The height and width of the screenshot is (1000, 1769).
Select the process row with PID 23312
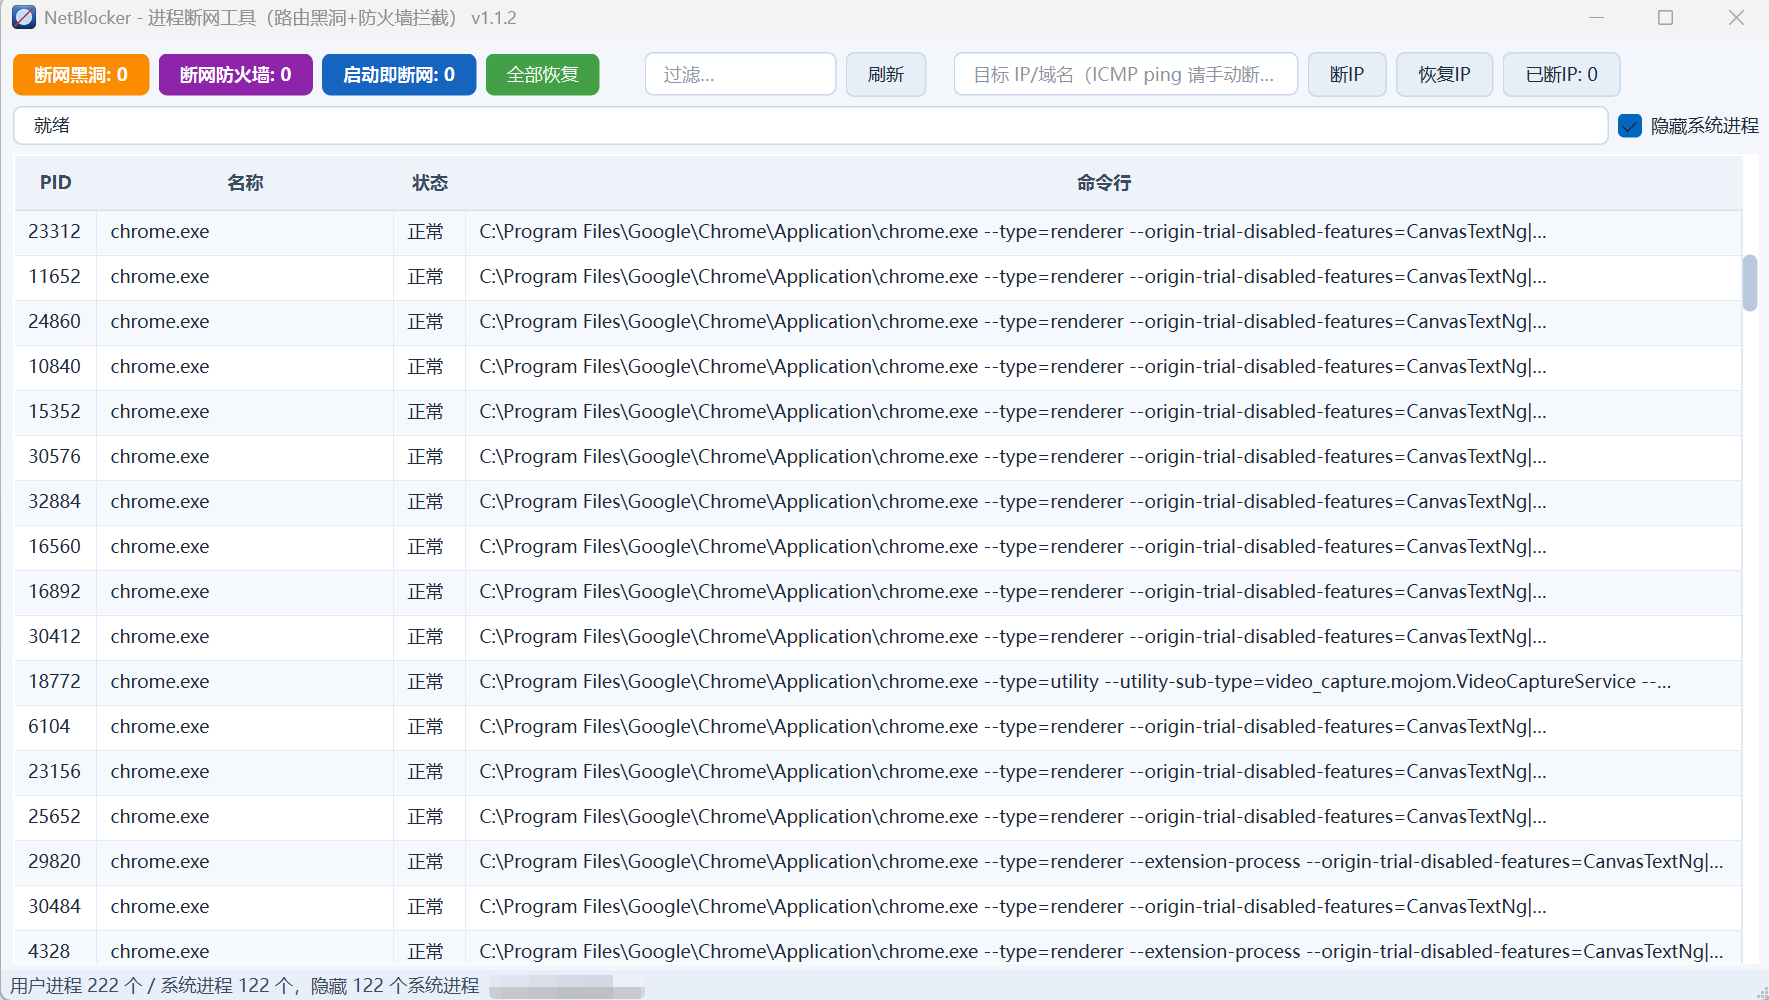[878, 232]
